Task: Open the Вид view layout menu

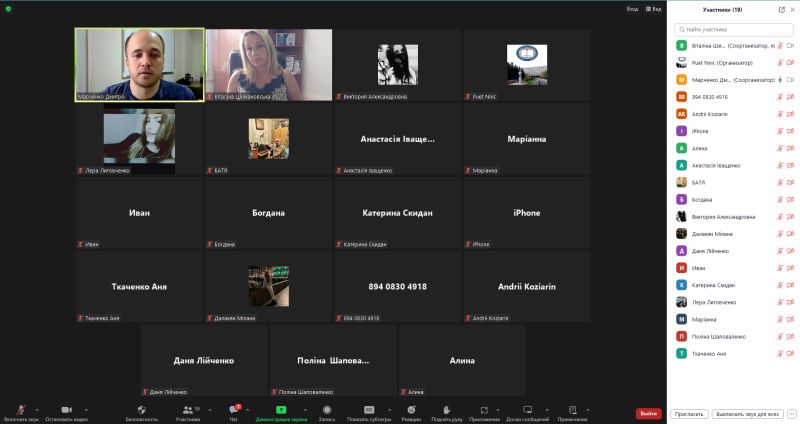Action: [653, 9]
